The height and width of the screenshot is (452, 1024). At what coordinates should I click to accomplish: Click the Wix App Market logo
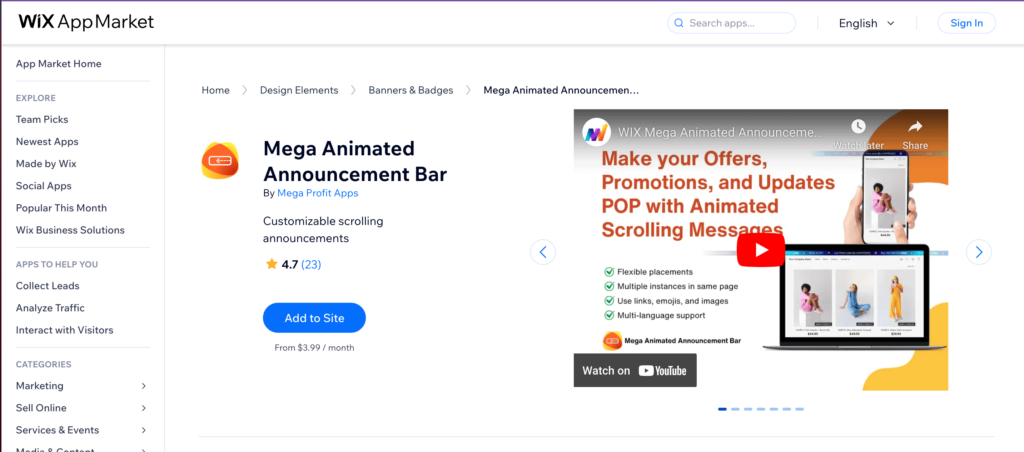[86, 22]
